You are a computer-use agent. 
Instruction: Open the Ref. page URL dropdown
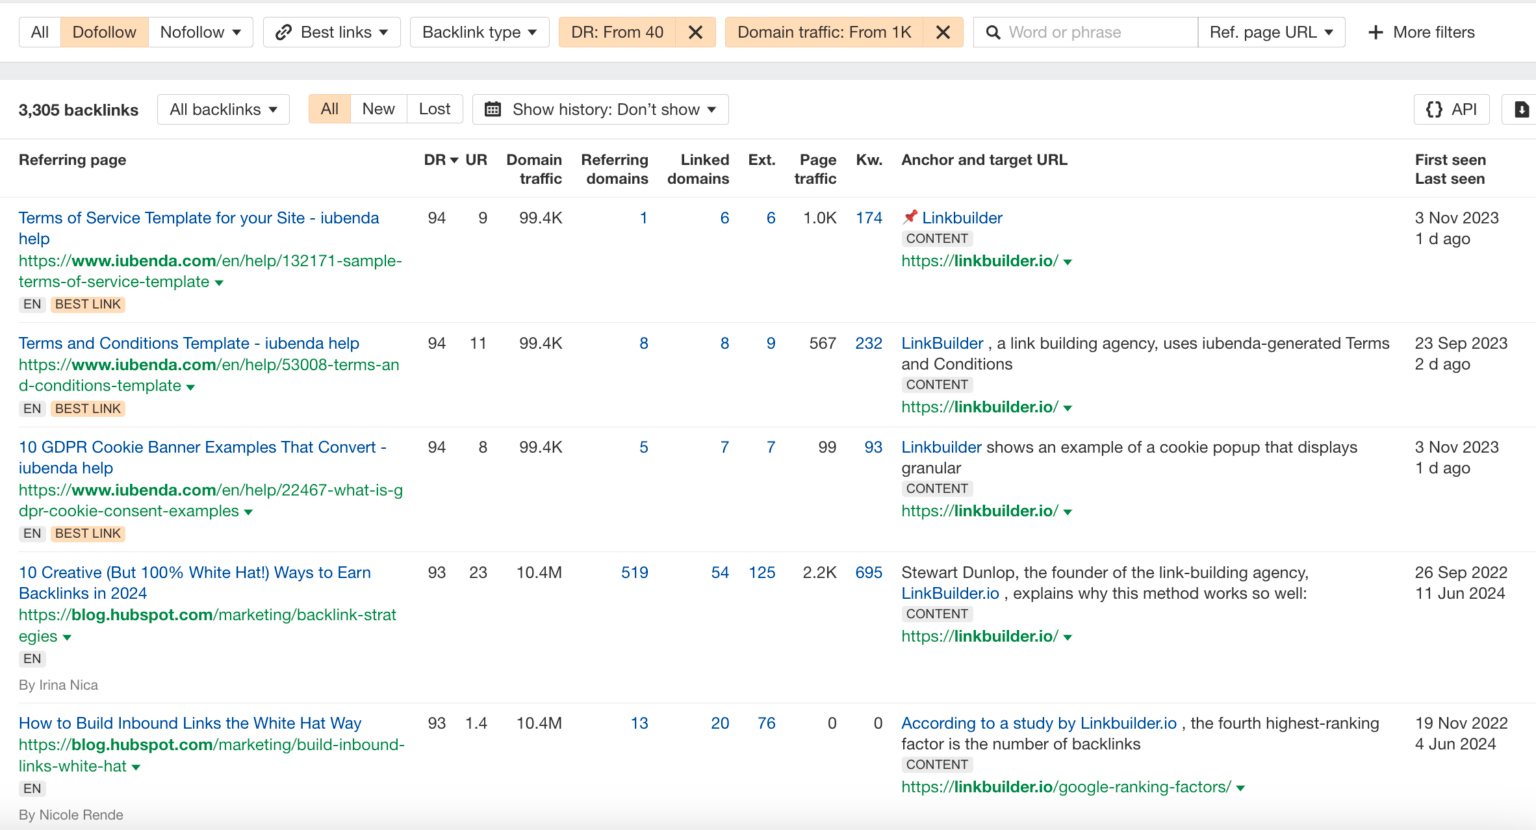(1271, 32)
